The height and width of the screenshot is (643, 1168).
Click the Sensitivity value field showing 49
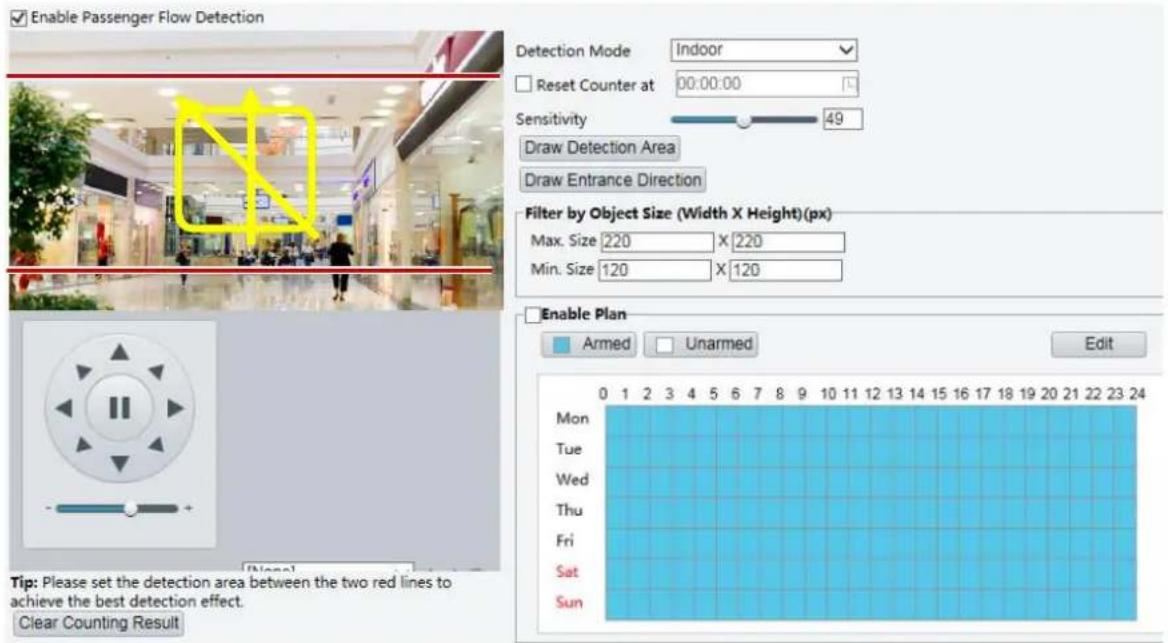842,119
